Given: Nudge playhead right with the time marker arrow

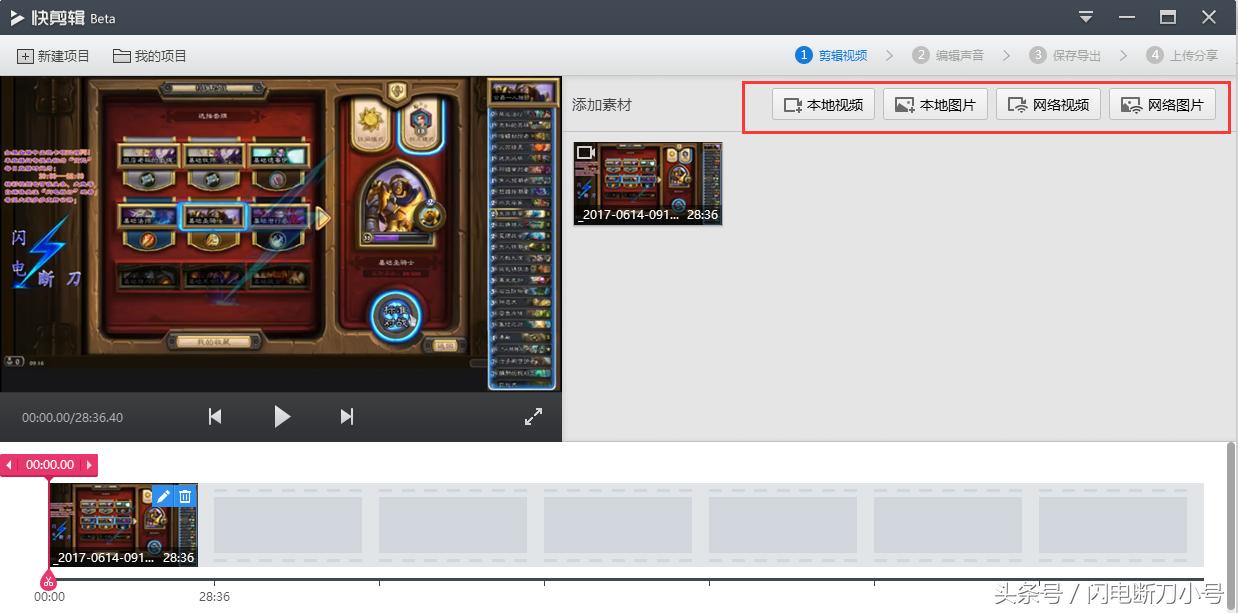Looking at the screenshot, I should point(90,465).
